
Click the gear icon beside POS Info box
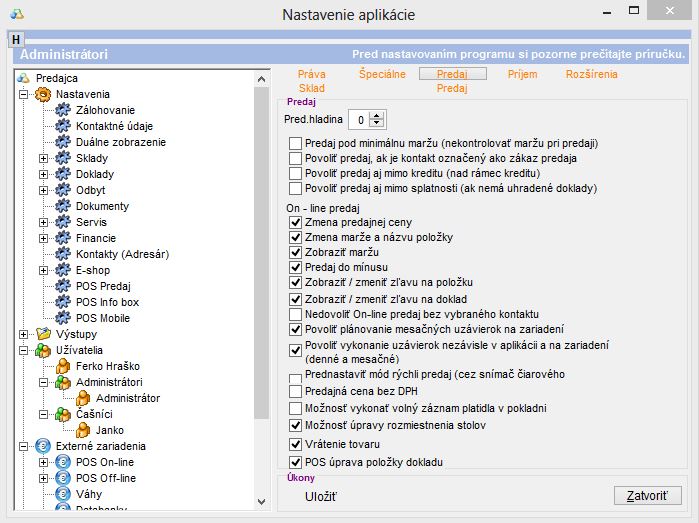point(63,302)
